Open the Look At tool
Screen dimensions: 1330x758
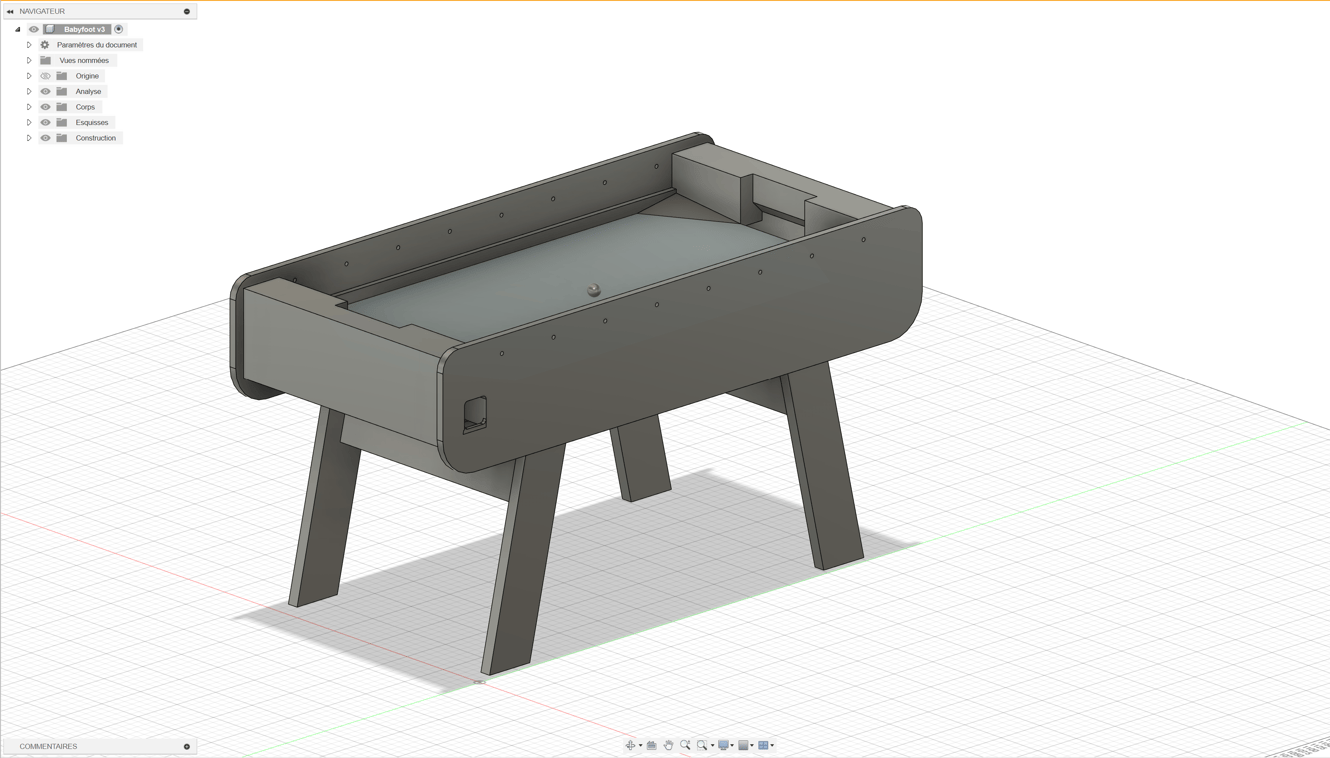tap(651, 744)
